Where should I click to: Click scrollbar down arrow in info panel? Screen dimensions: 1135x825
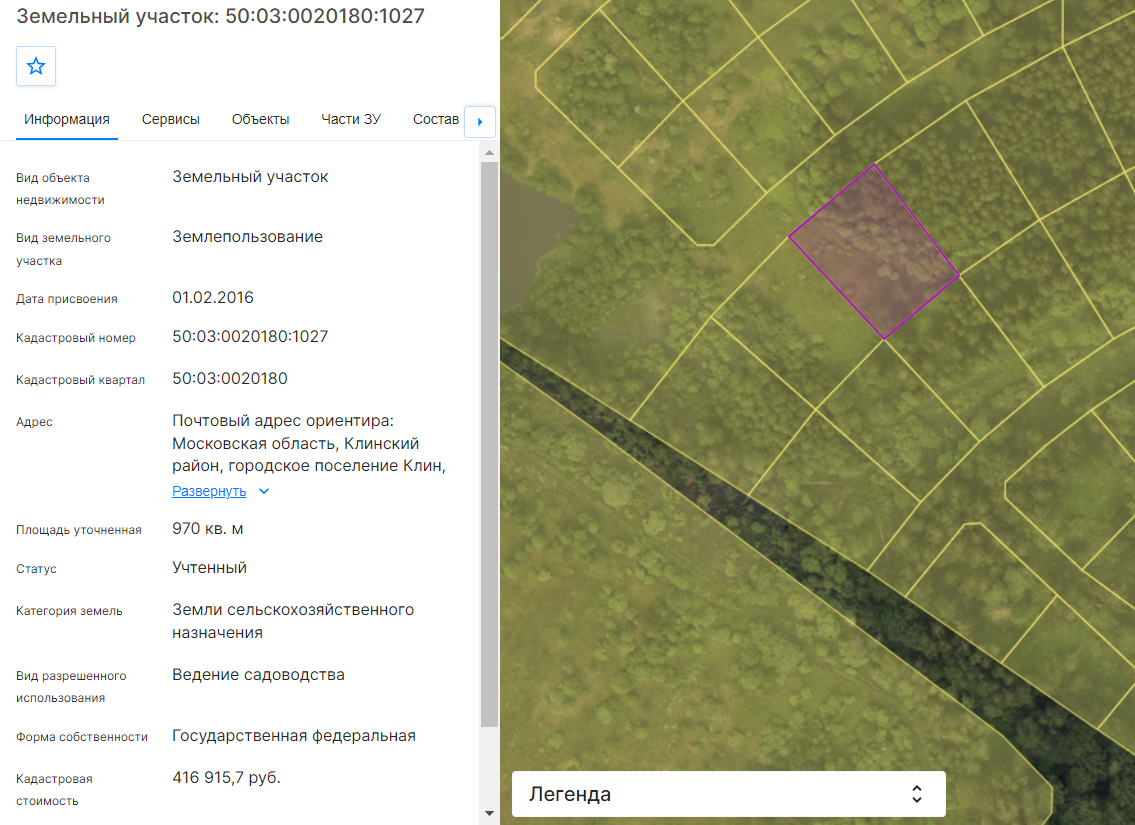(489, 813)
